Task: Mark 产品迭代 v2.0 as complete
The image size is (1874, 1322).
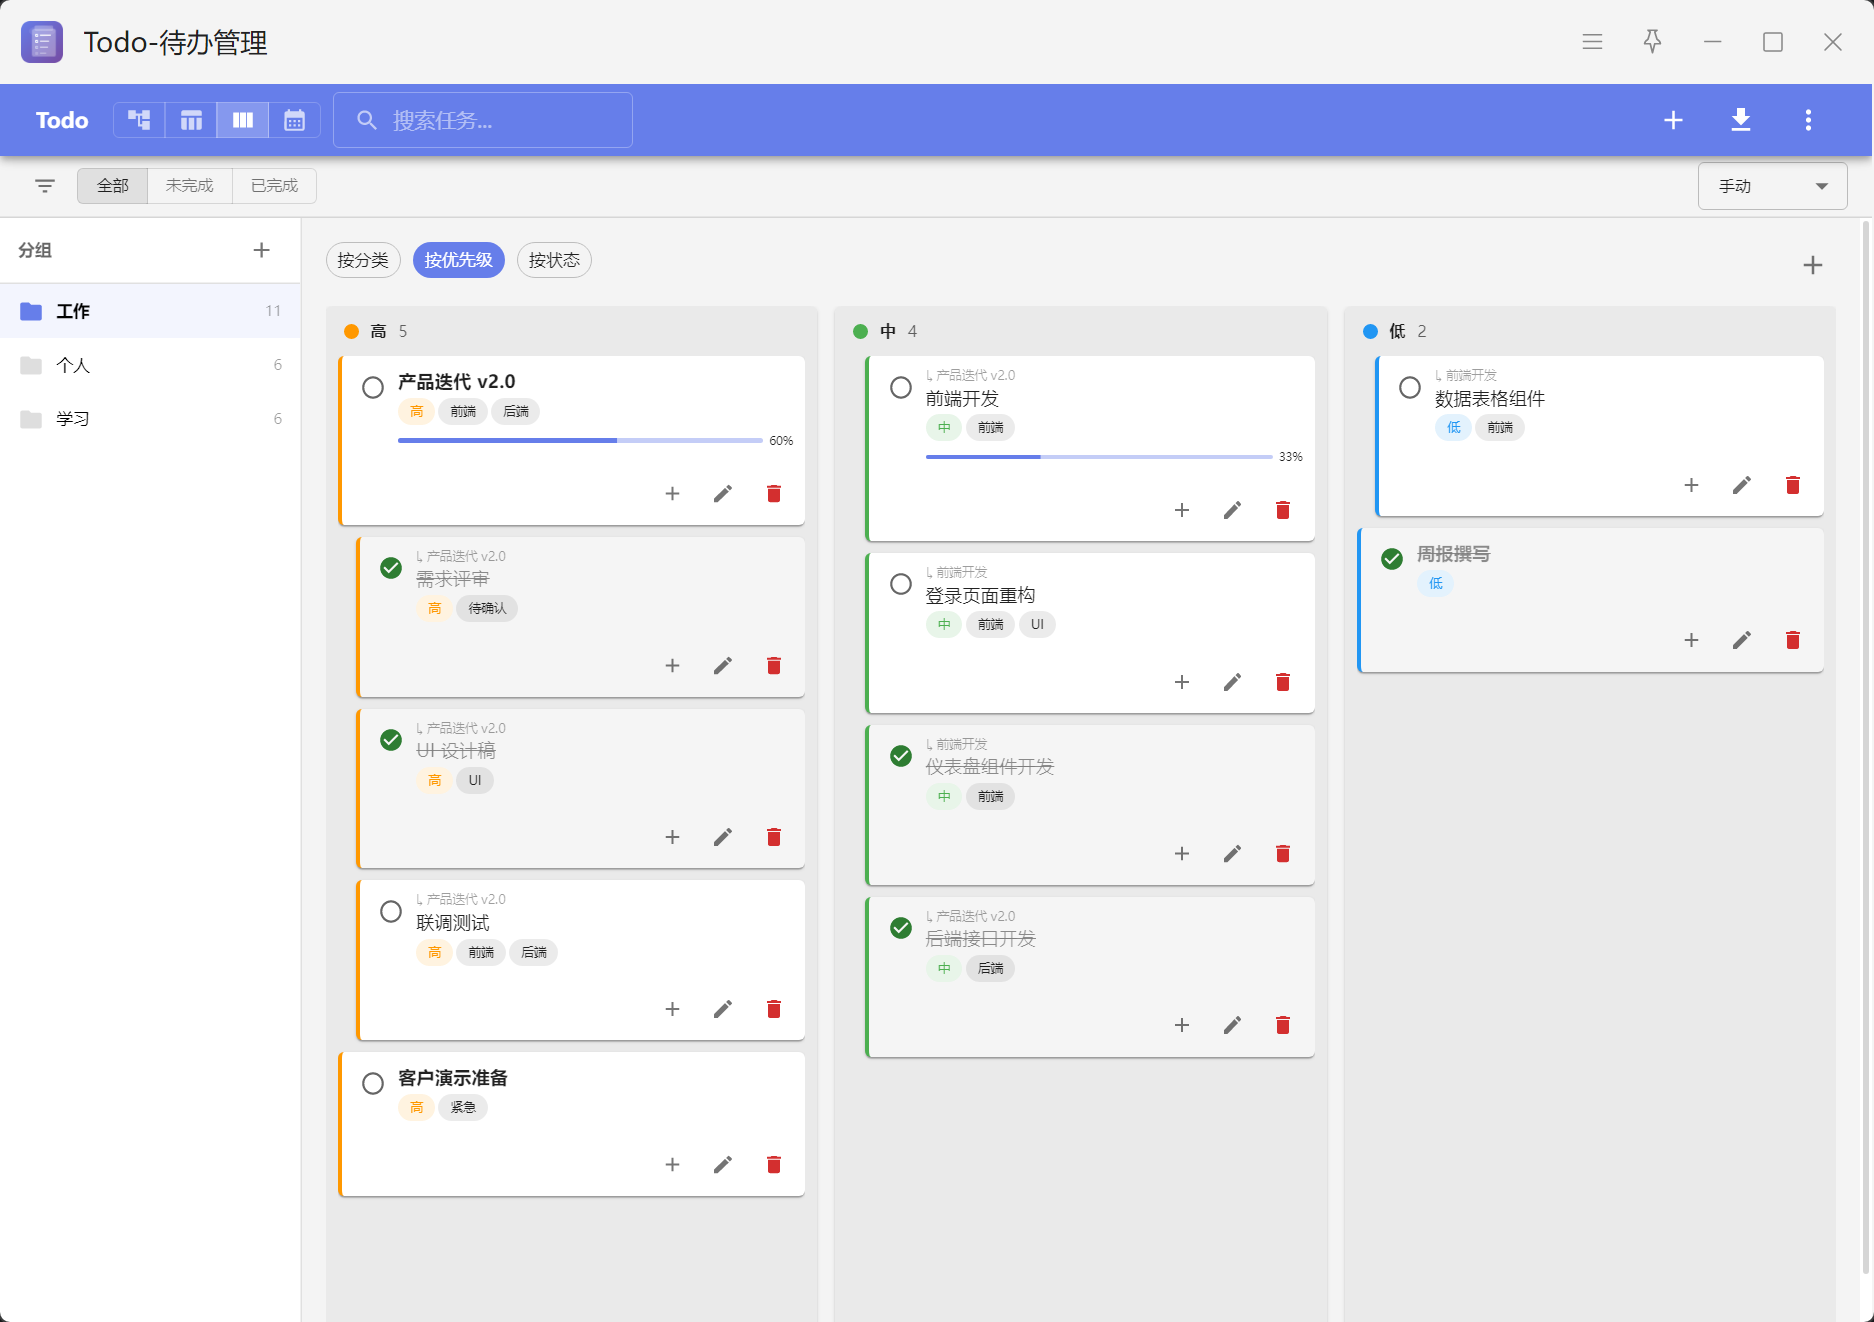Action: (373, 387)
